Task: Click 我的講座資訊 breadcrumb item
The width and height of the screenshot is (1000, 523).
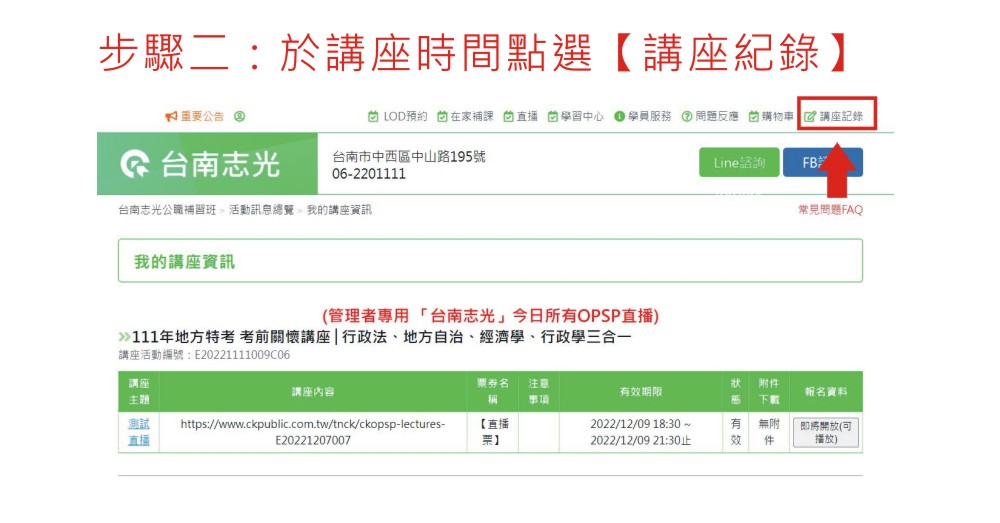Action: (x=339, y=210)
